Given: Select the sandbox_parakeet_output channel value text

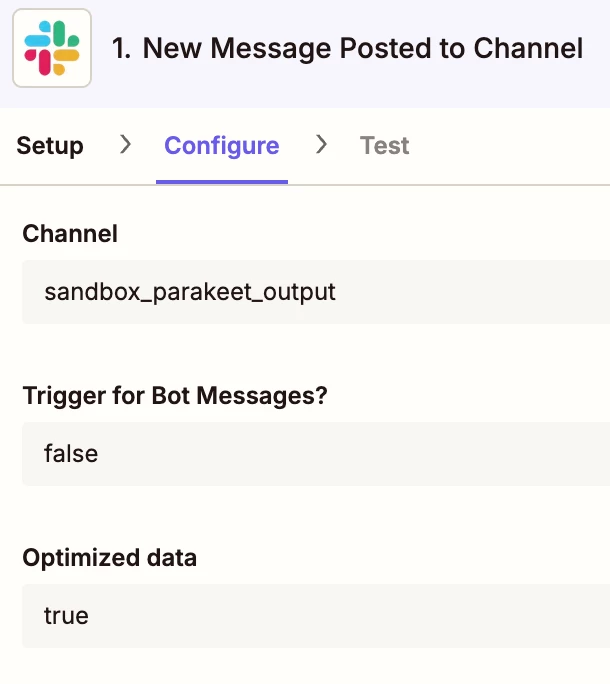Looking at the screenshot, I should coord(190,292).
